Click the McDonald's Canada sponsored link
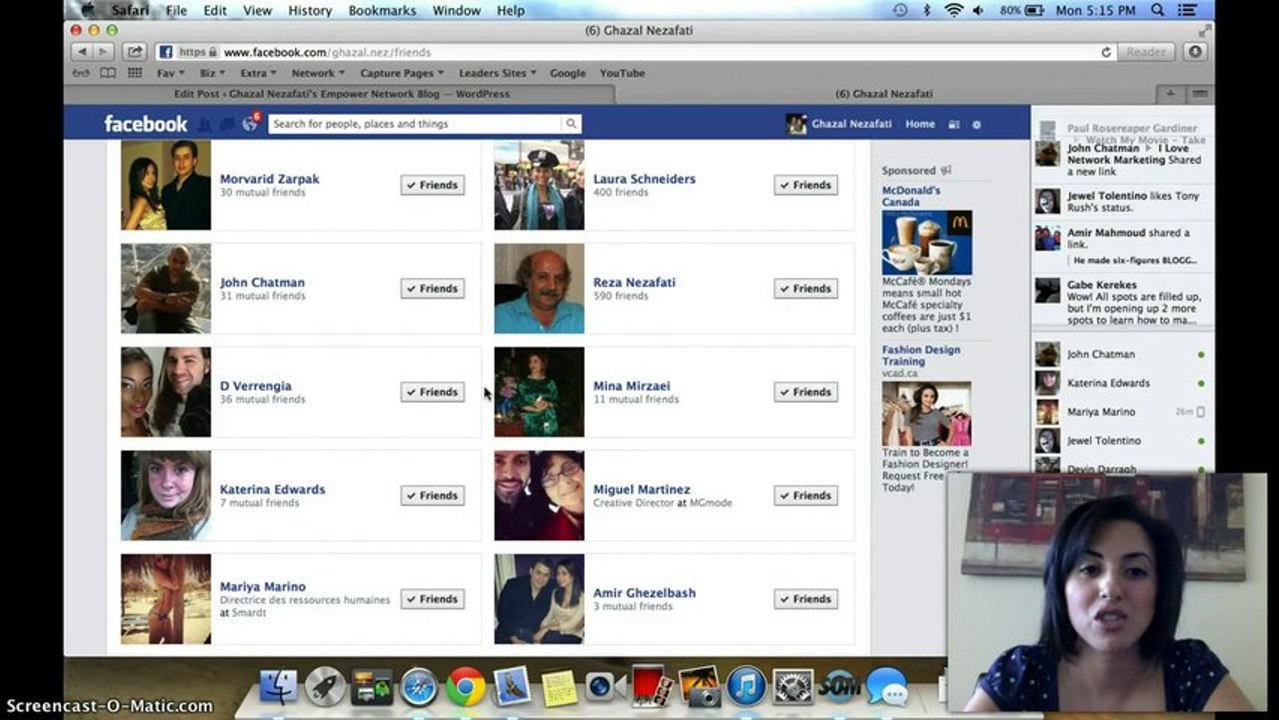 point(911,196)
